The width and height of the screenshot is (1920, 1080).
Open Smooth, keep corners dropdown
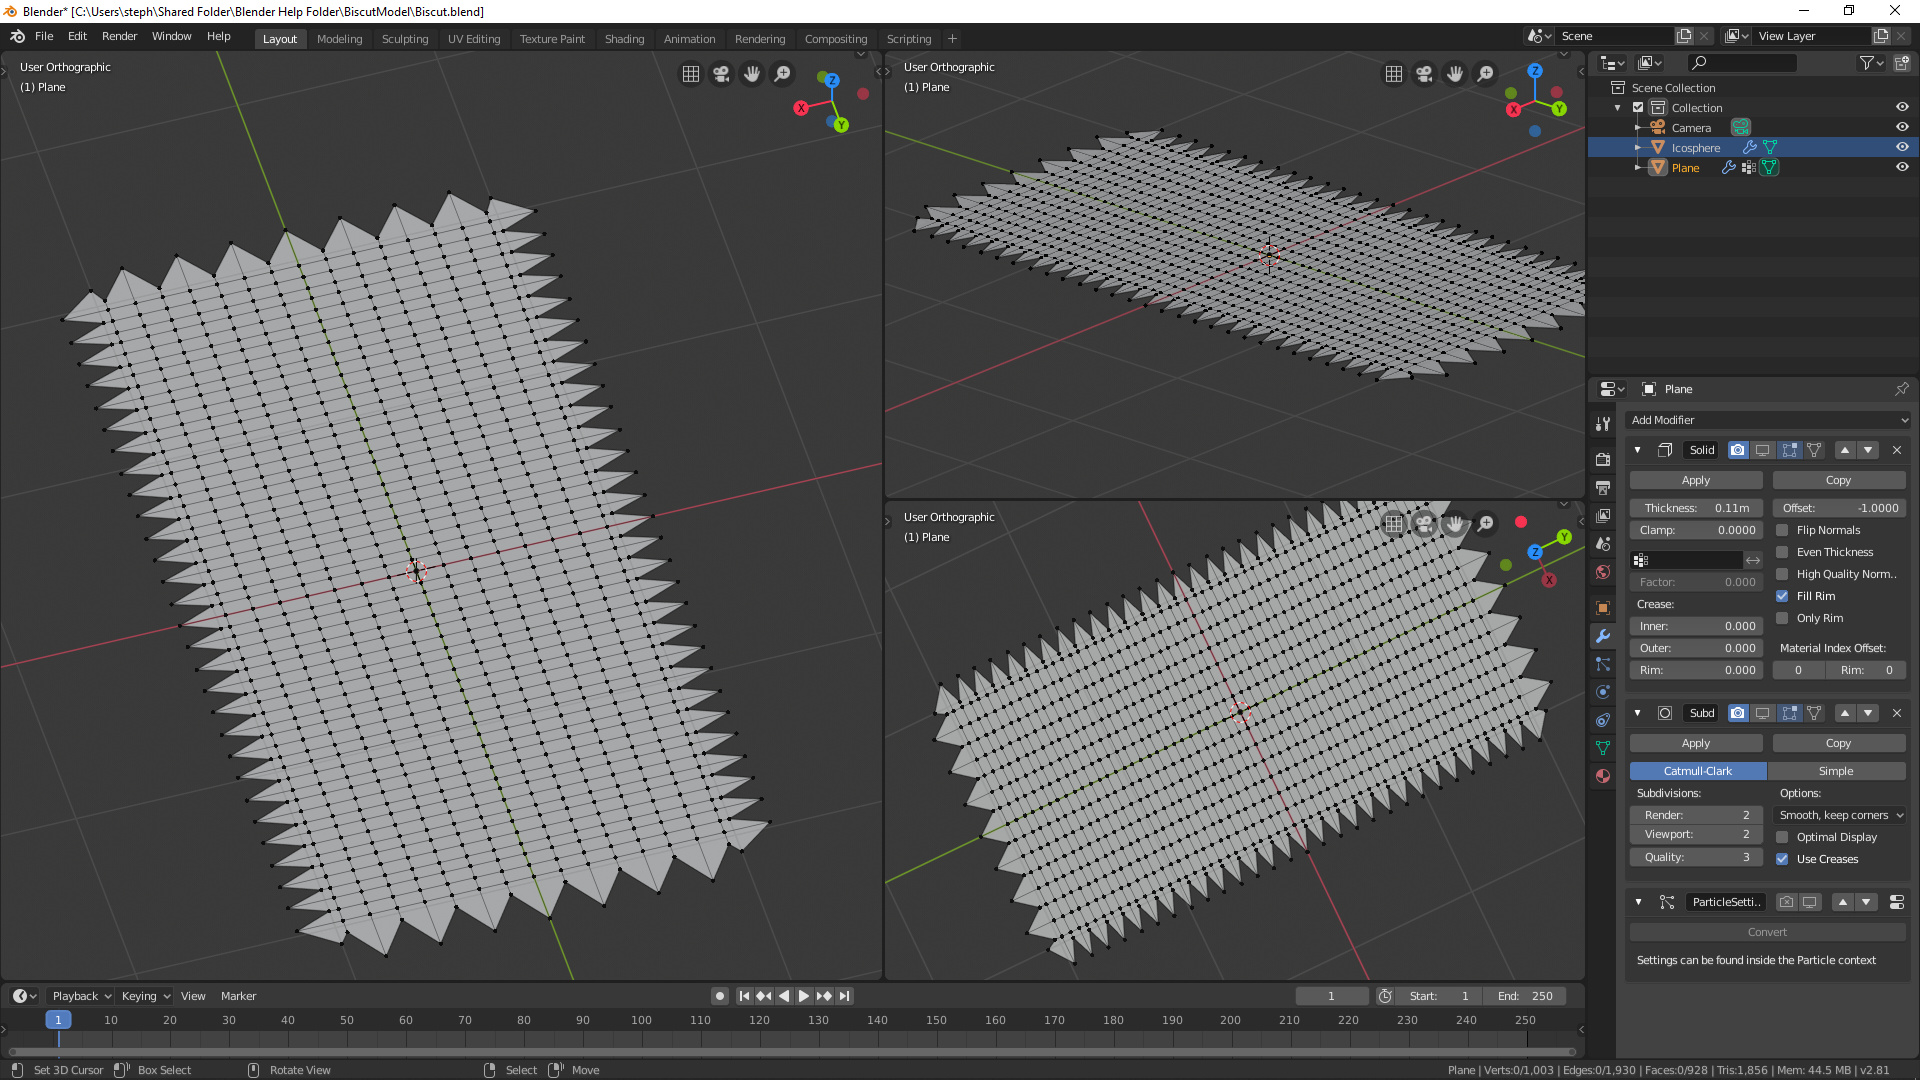(1840, 815)
